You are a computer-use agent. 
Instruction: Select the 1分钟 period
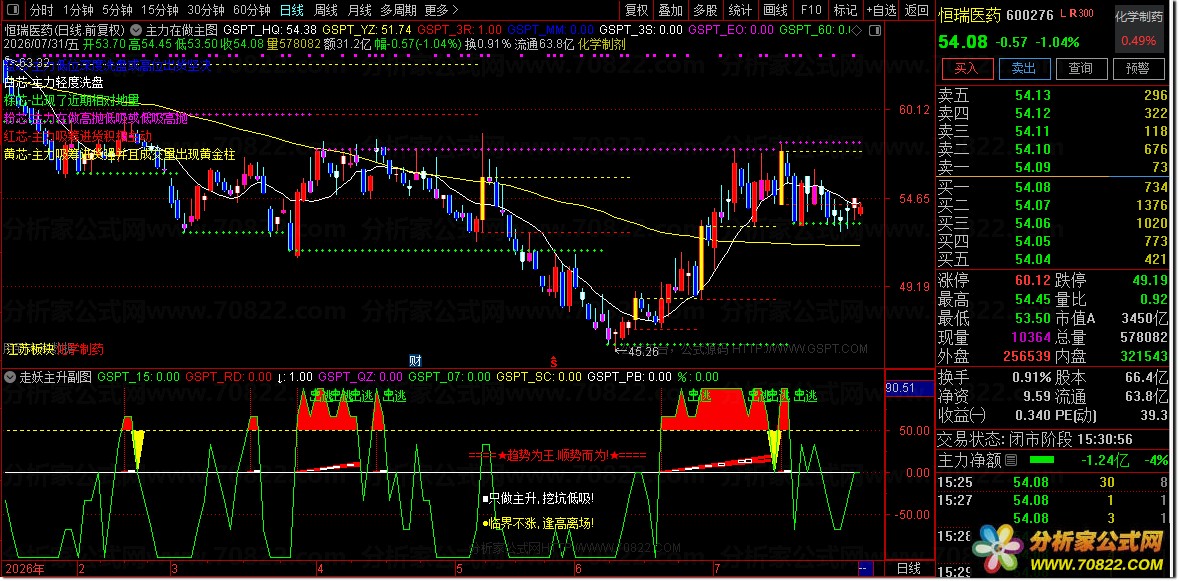[78, 11]
